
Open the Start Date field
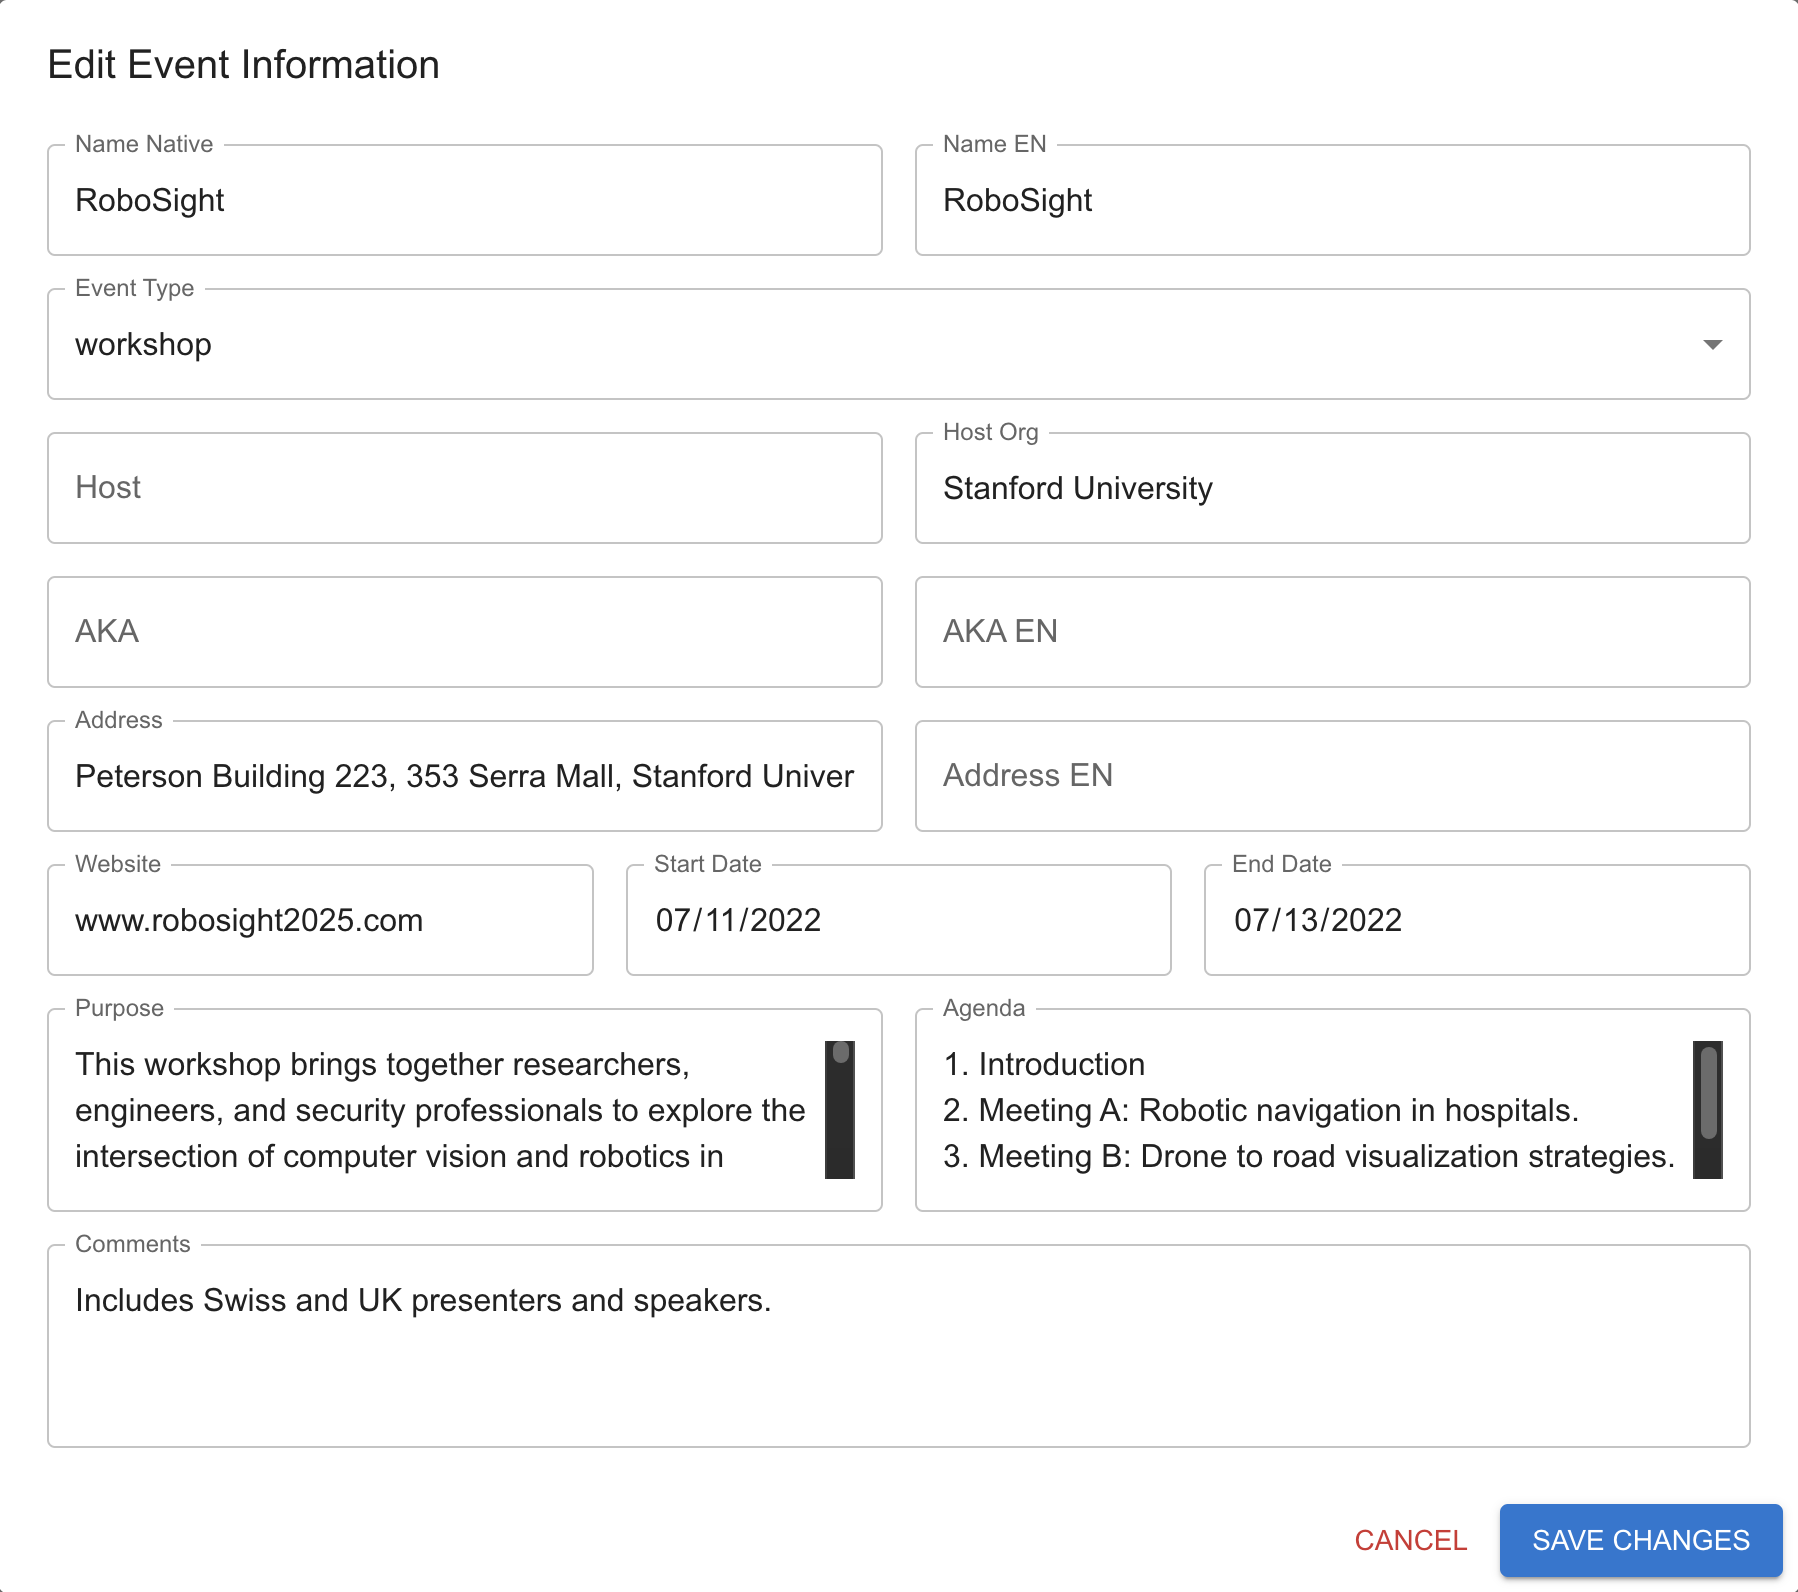[898, 920]
